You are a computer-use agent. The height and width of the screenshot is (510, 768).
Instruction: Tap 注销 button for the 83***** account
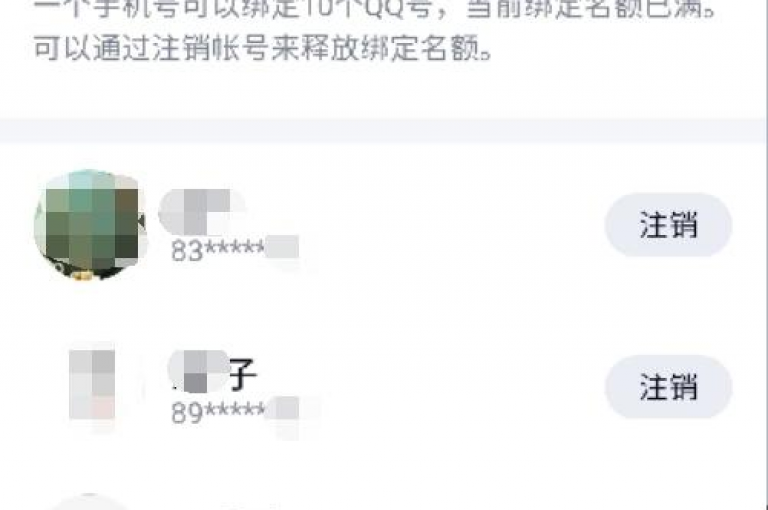(x=668, y=225)
